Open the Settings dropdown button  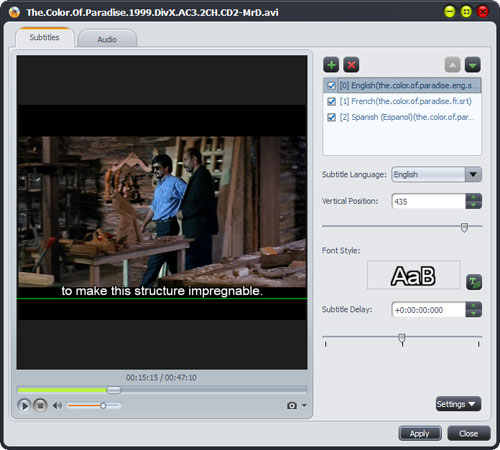point(458,404)
